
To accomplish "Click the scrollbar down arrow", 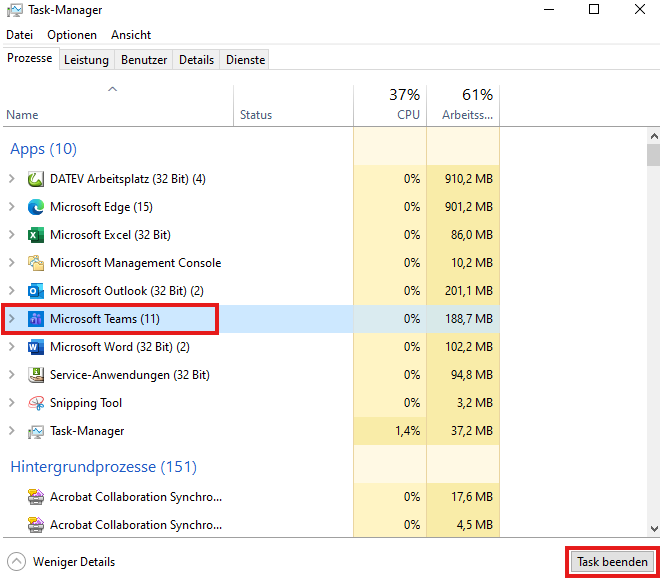I will point(654,529).
